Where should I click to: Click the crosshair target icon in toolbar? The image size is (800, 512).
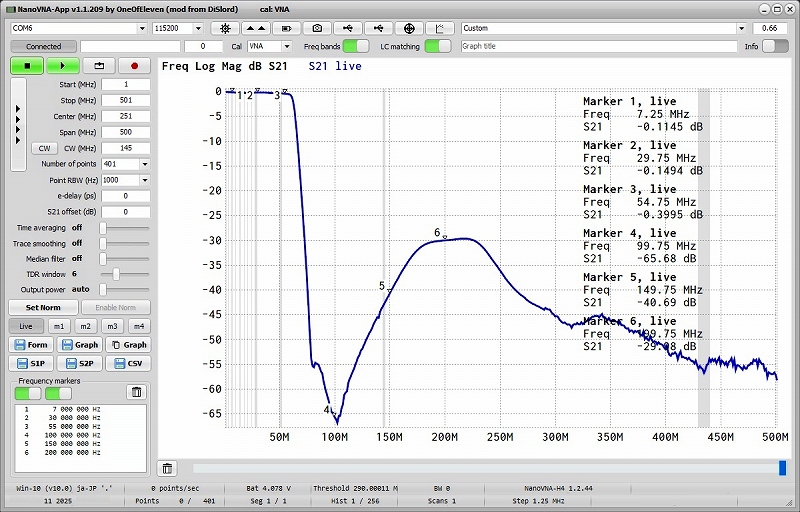[x=411, y=28]
